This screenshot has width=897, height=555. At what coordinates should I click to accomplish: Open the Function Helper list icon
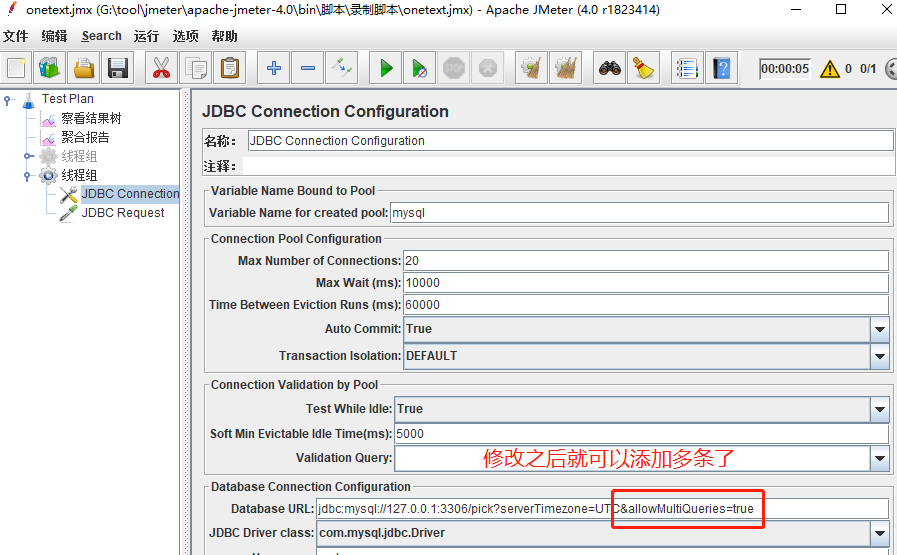click(x=687, y=69)
